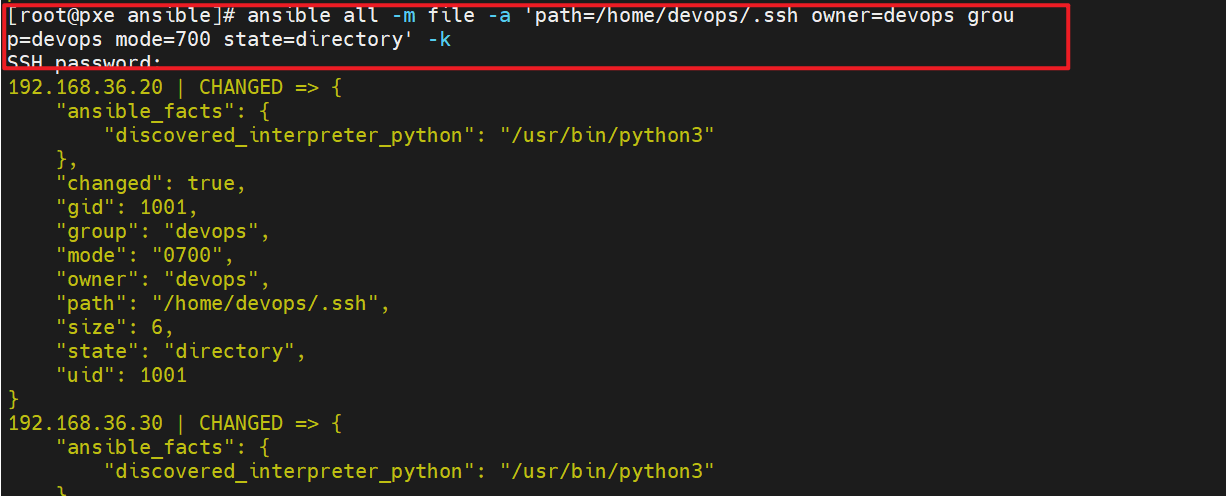This screenshot has height=496, width=1226.
Task: Click the '"mode": "0700",' line
Action: [x=144, y=255]
